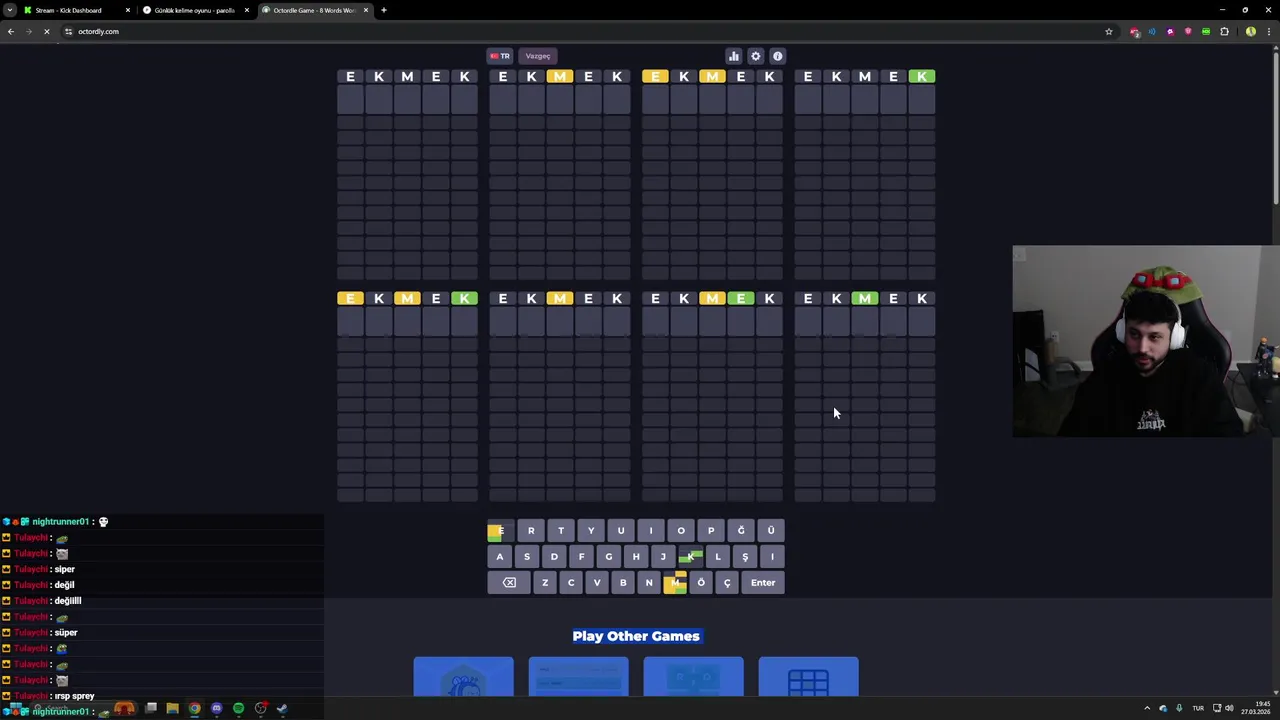Go back to the previous page

point(11,32)
